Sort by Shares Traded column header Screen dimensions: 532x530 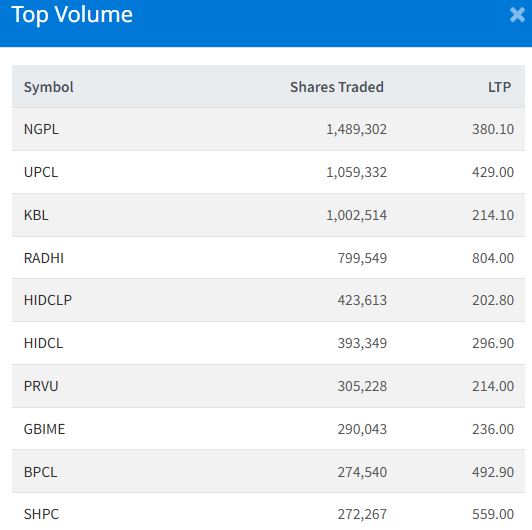[337, 87]
